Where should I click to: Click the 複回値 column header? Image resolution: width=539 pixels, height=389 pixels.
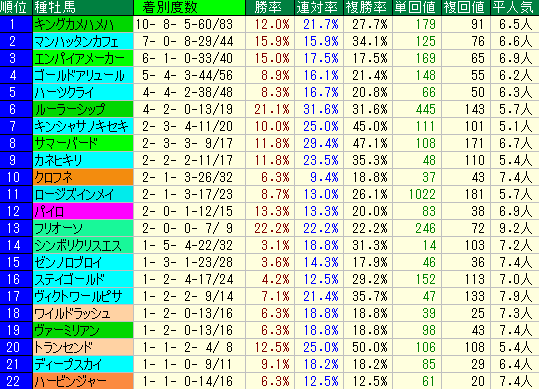pyautogui.click(x=465, y=8)
